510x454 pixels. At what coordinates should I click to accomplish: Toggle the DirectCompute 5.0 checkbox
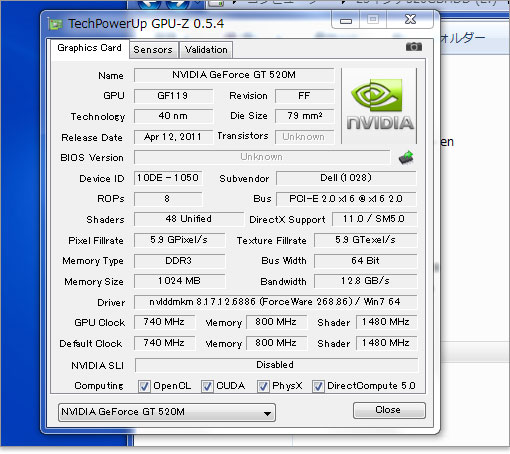click(x=318, y=386)
